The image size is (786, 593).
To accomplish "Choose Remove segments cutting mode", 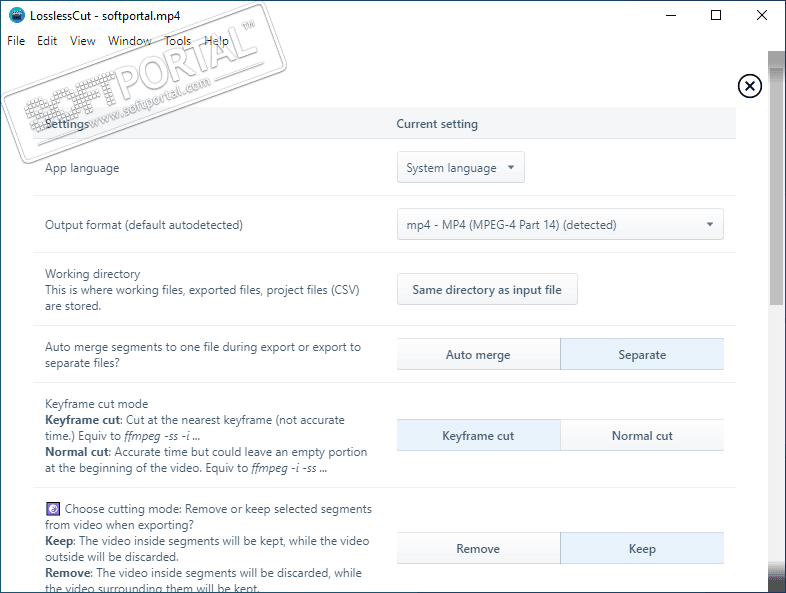I will pos(478,549).
